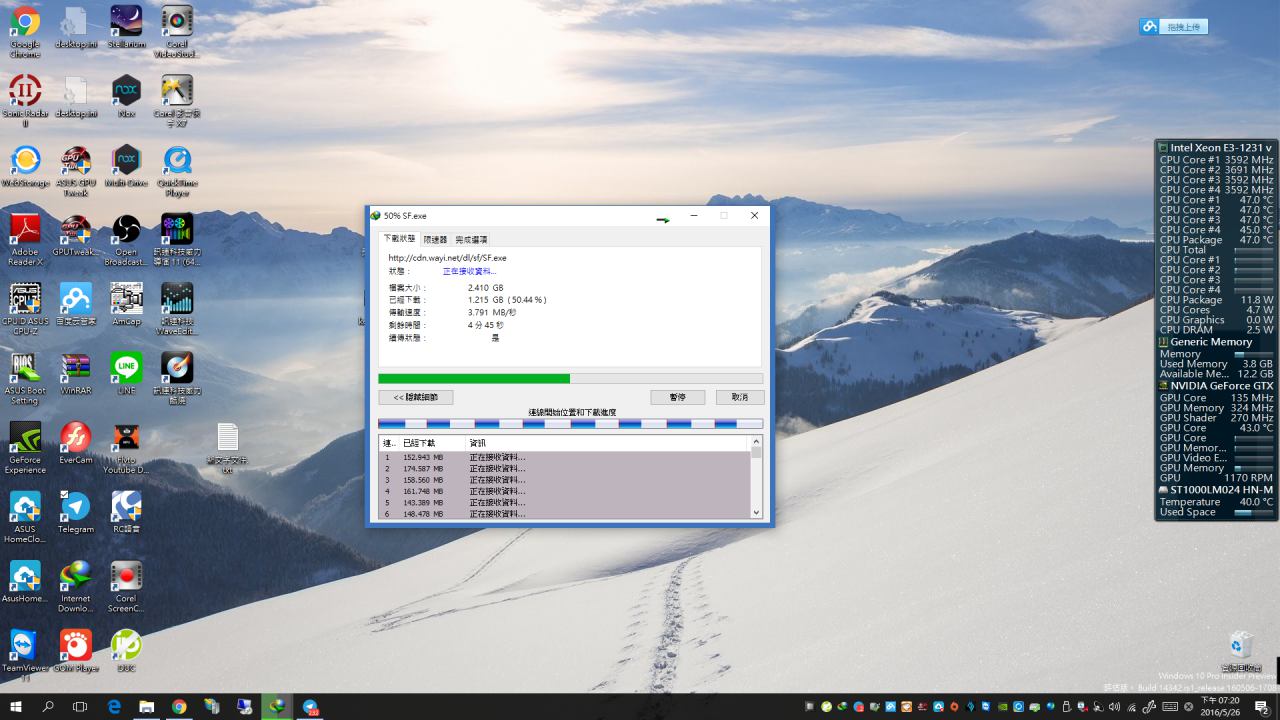Open the Telegram desktop shortcut
1280x720 pixels.
tap(76, 508)
